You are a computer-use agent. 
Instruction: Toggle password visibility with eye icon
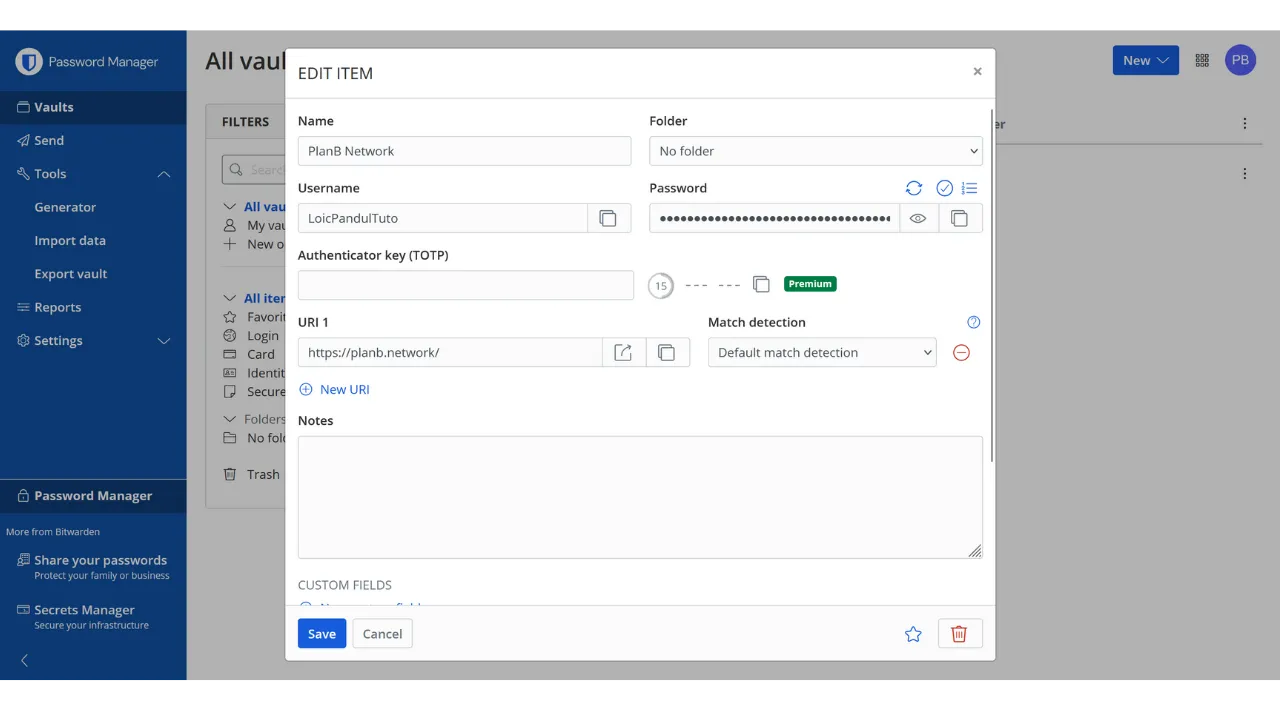click(918, 218)
